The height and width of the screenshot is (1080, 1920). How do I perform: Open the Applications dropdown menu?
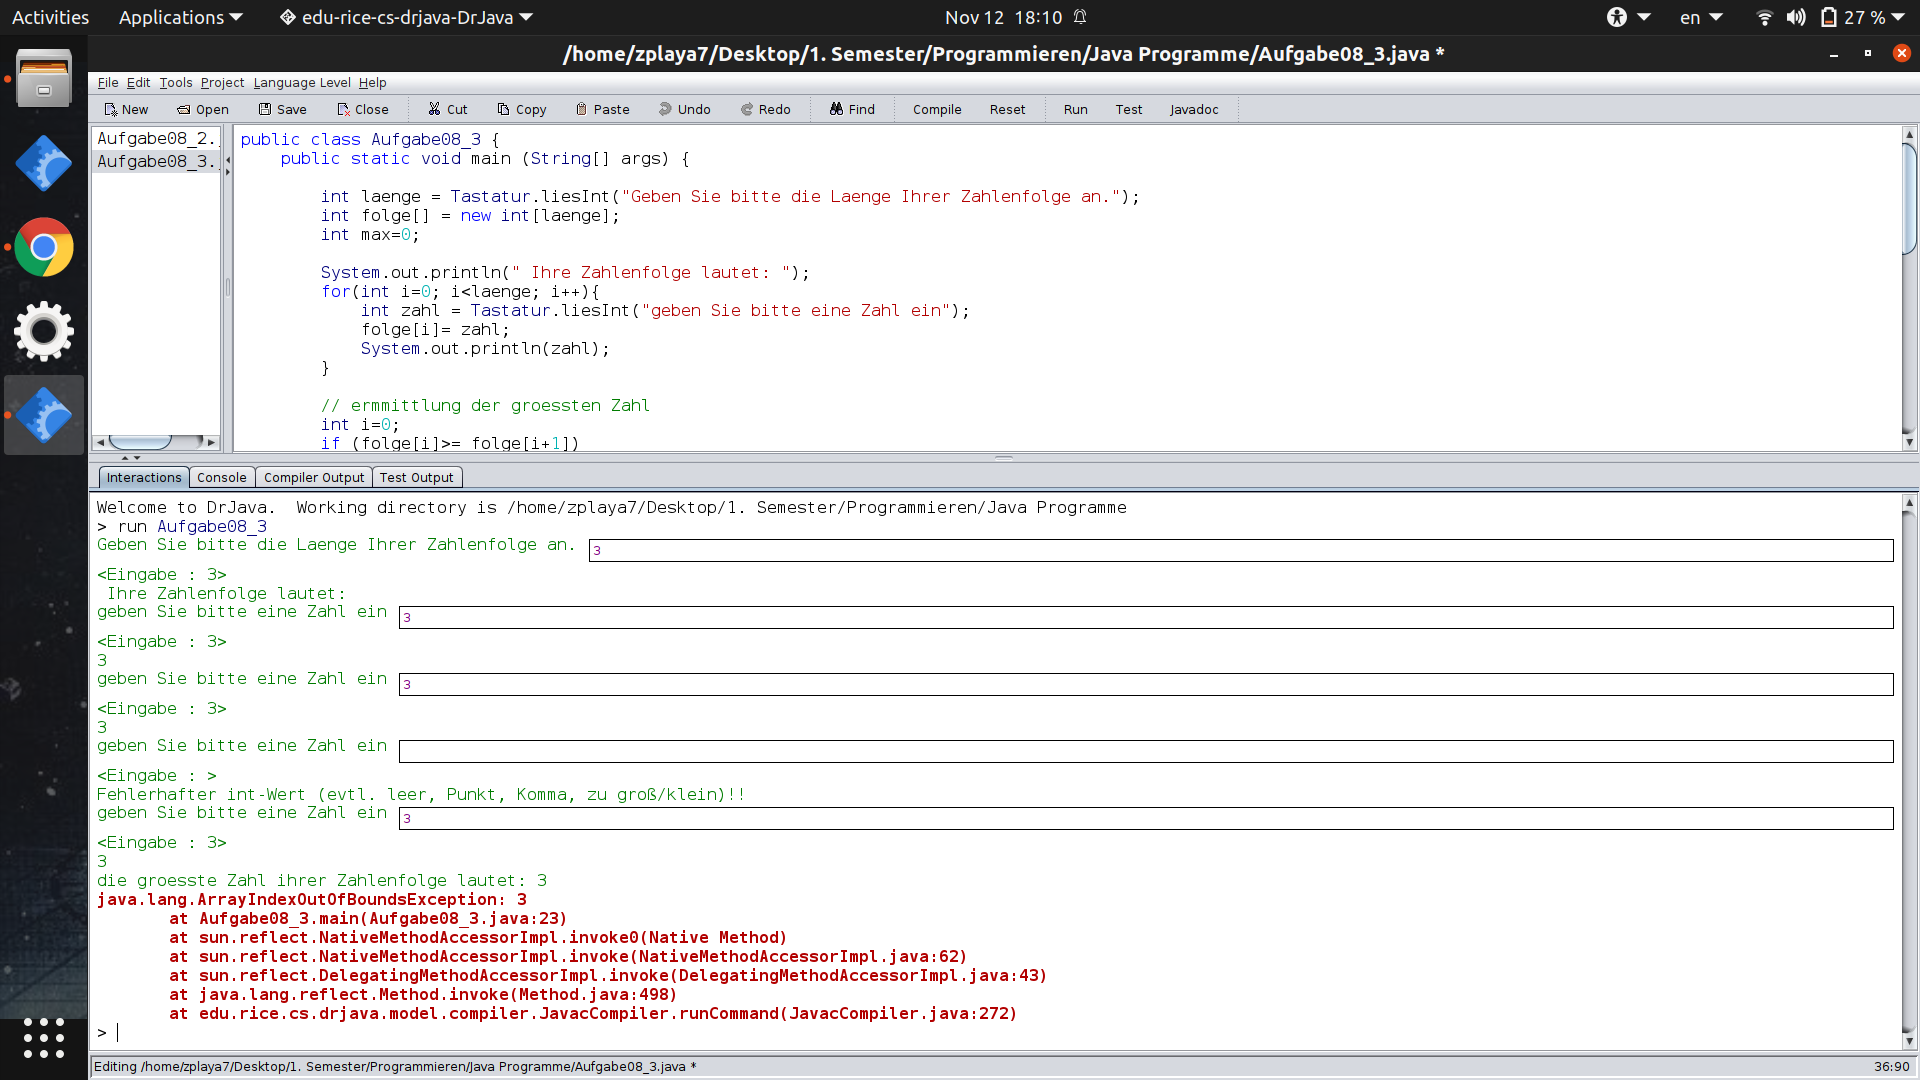coord(180,17)
